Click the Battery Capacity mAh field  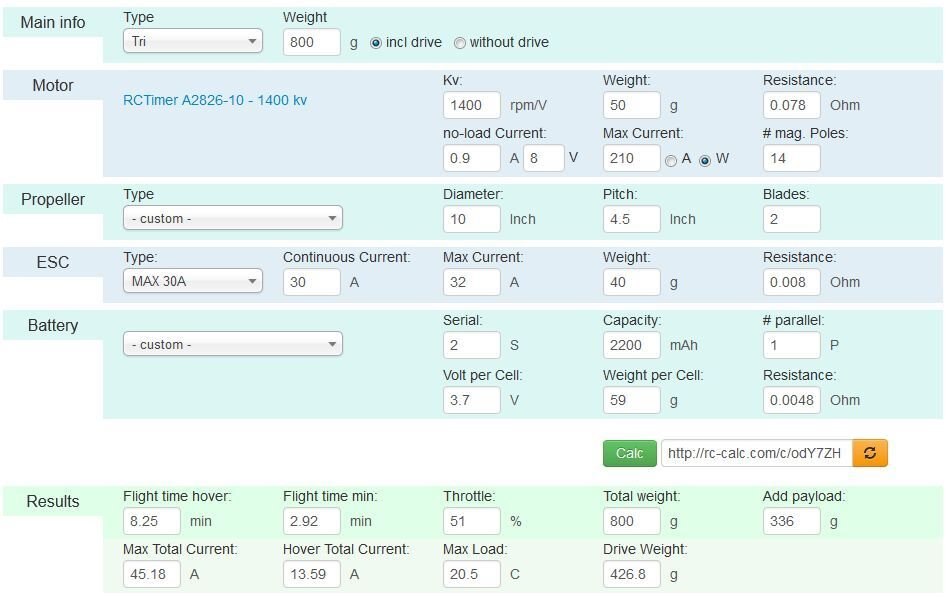tap(631, 345)
